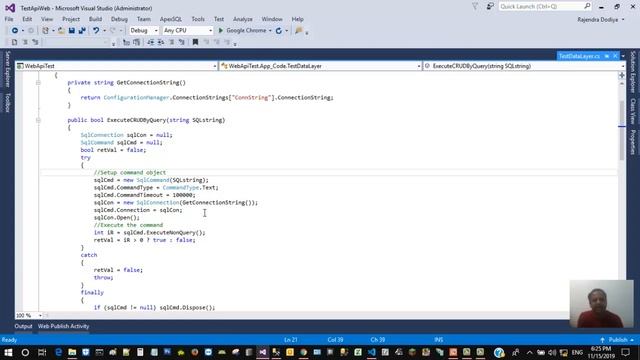Open the Toolbox side panel
640x360 pixels.
7,102
